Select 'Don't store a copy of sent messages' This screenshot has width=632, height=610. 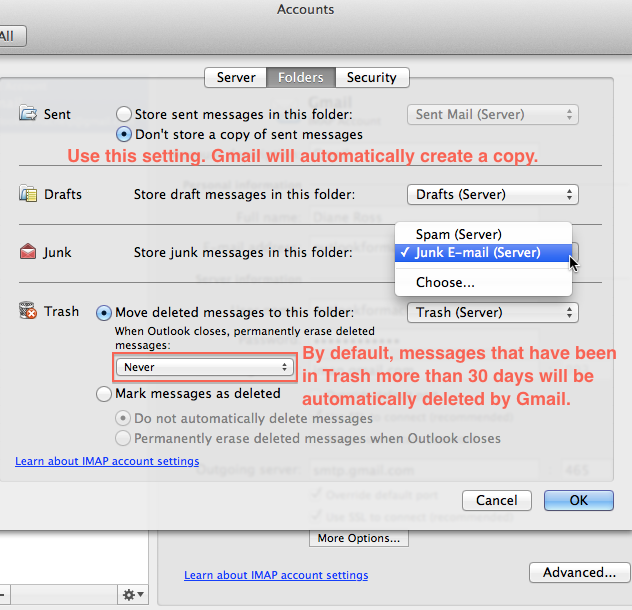pyautogui.click(x=124, y=134)
